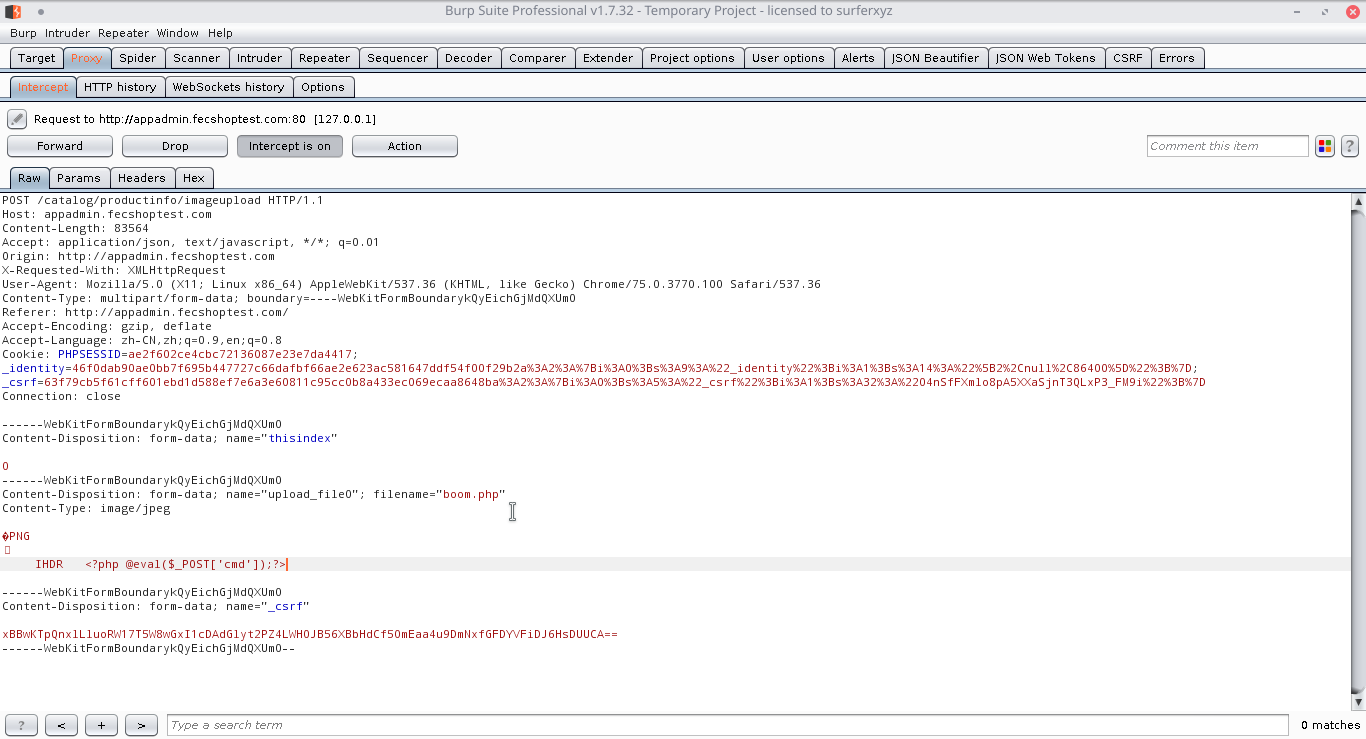Switch to the CSRF tab
This screenshot has height=739, width=1366.
coord(1128,58)
